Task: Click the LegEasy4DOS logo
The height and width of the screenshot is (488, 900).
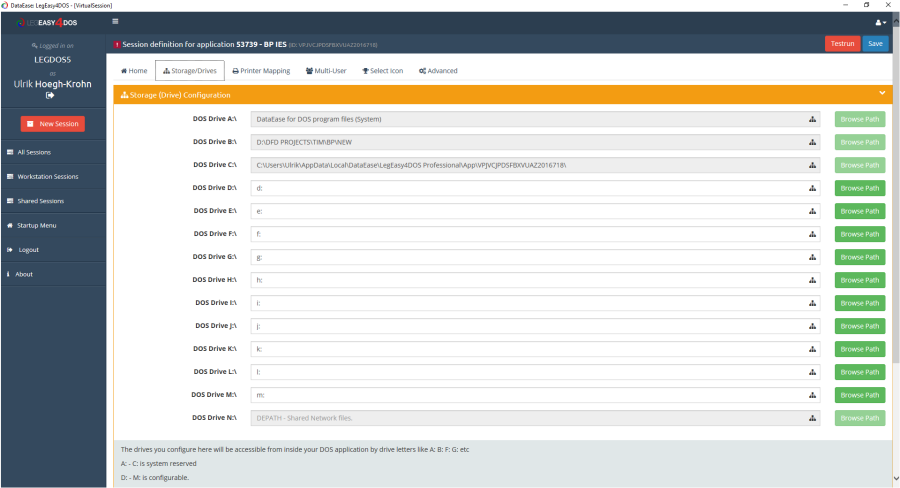Action: (47, 23)
